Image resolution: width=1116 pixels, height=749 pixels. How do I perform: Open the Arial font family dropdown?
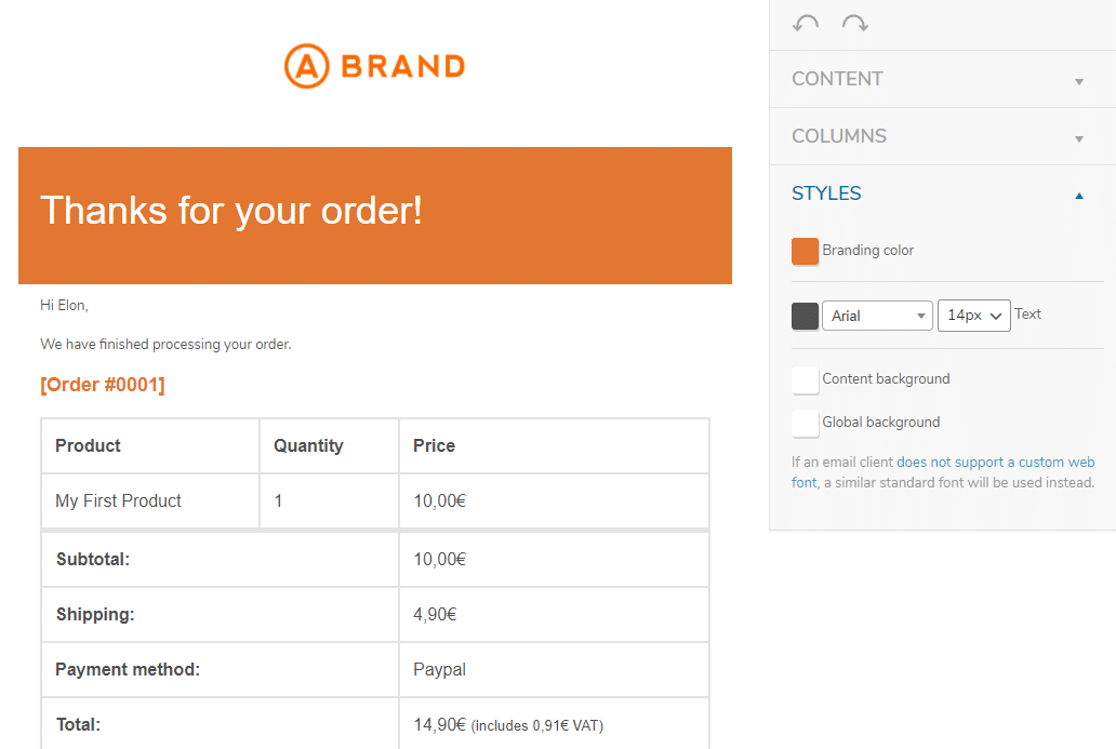(877, 316)
